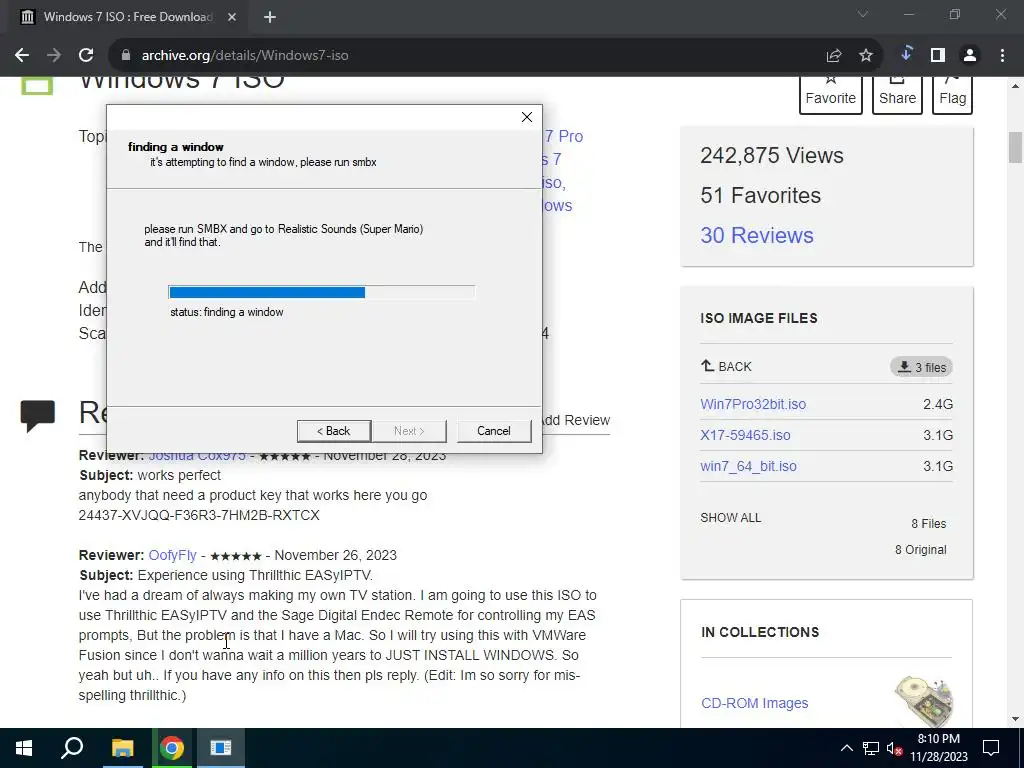Viewport: 1024px width, 768px height.
Task: Cancel the finding a window wizard
Action: 494,431
